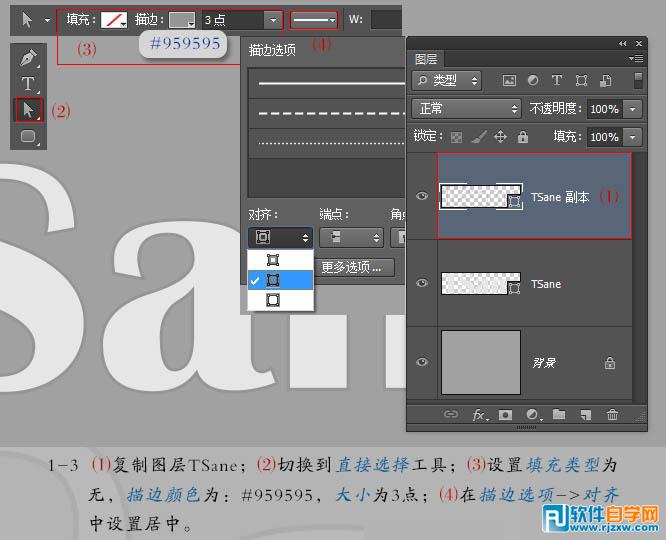
Task: Hide the TSane layer
Action: [x=422, y=283]
